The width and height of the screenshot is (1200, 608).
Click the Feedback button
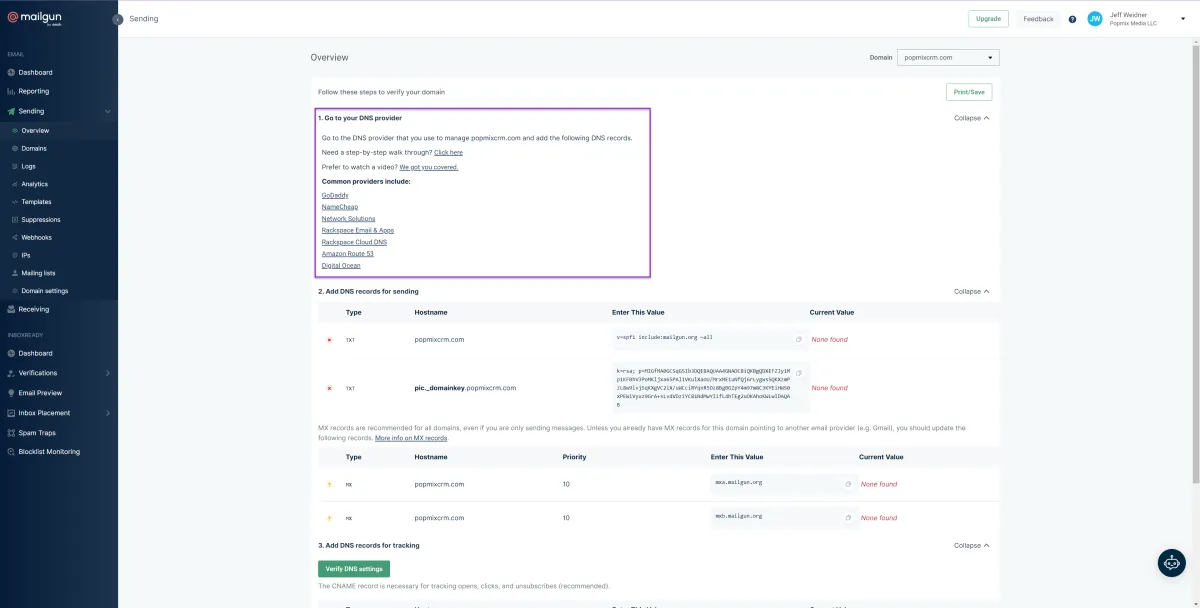(x=1038, y=19)
